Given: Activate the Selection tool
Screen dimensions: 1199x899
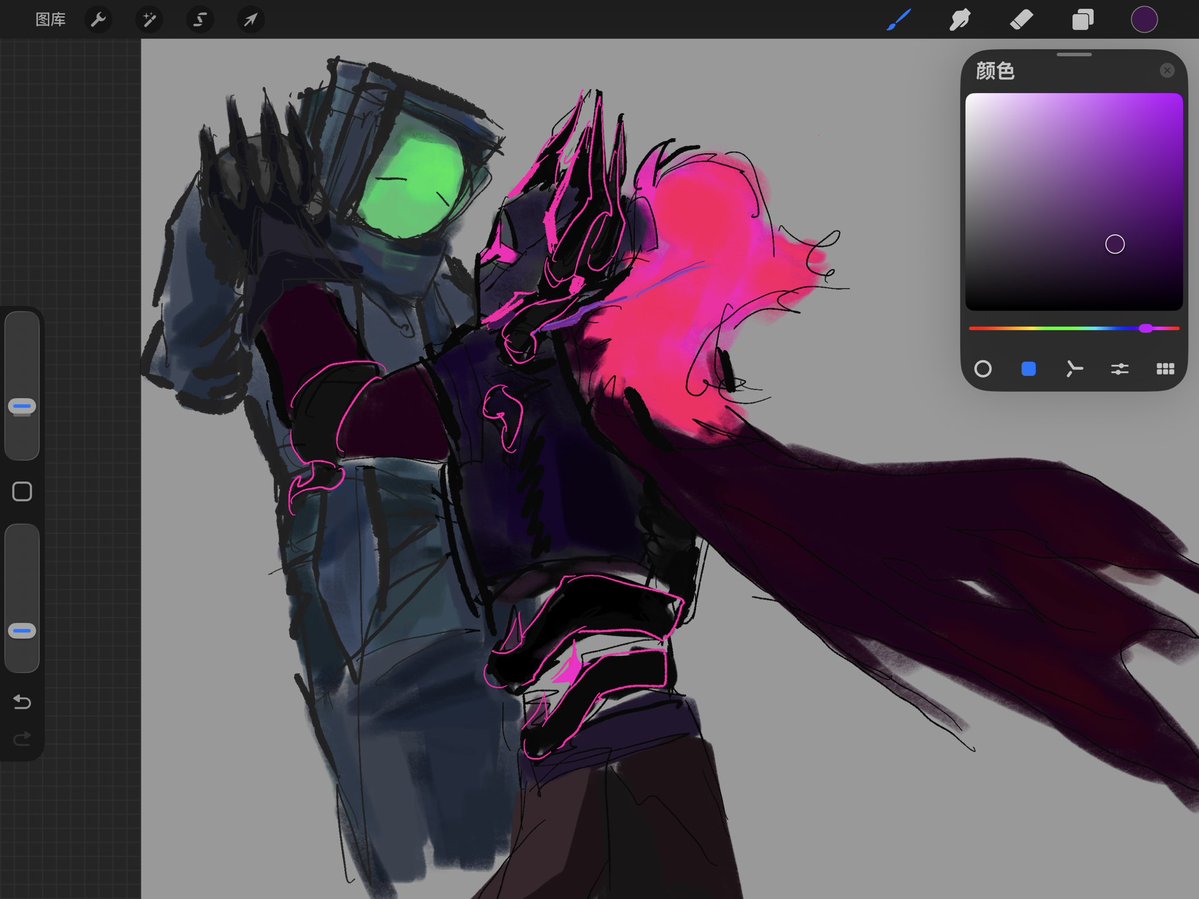Looking at the screenshot, I should [200, 19].
